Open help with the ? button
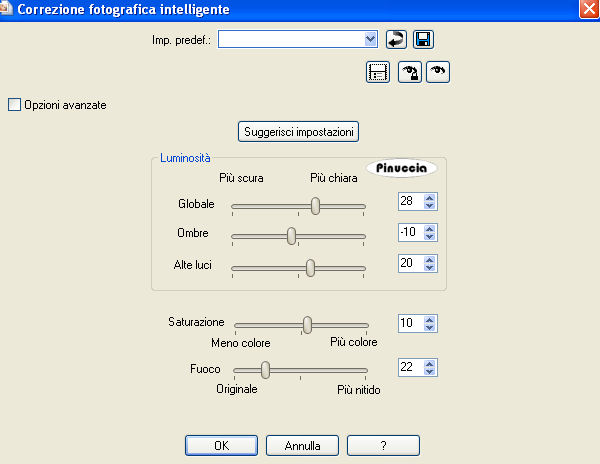 coord(383,444)
